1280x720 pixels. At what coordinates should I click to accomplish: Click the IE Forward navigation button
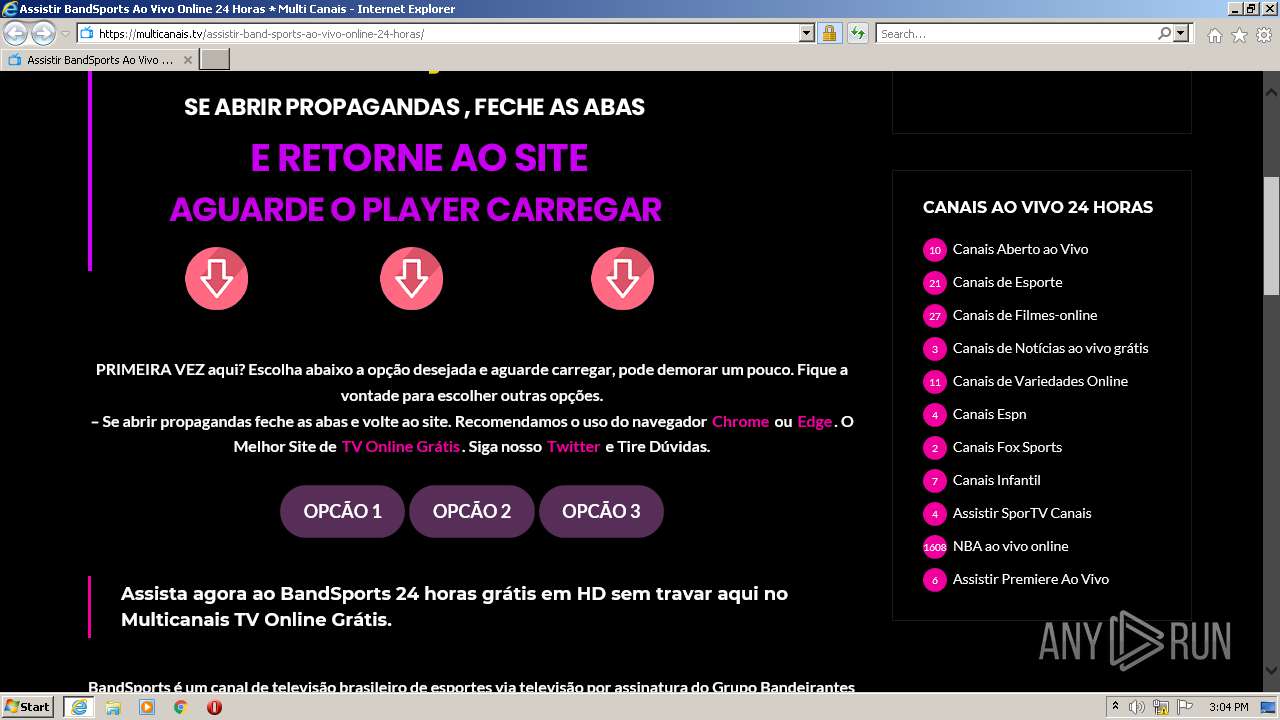point(43,34)
